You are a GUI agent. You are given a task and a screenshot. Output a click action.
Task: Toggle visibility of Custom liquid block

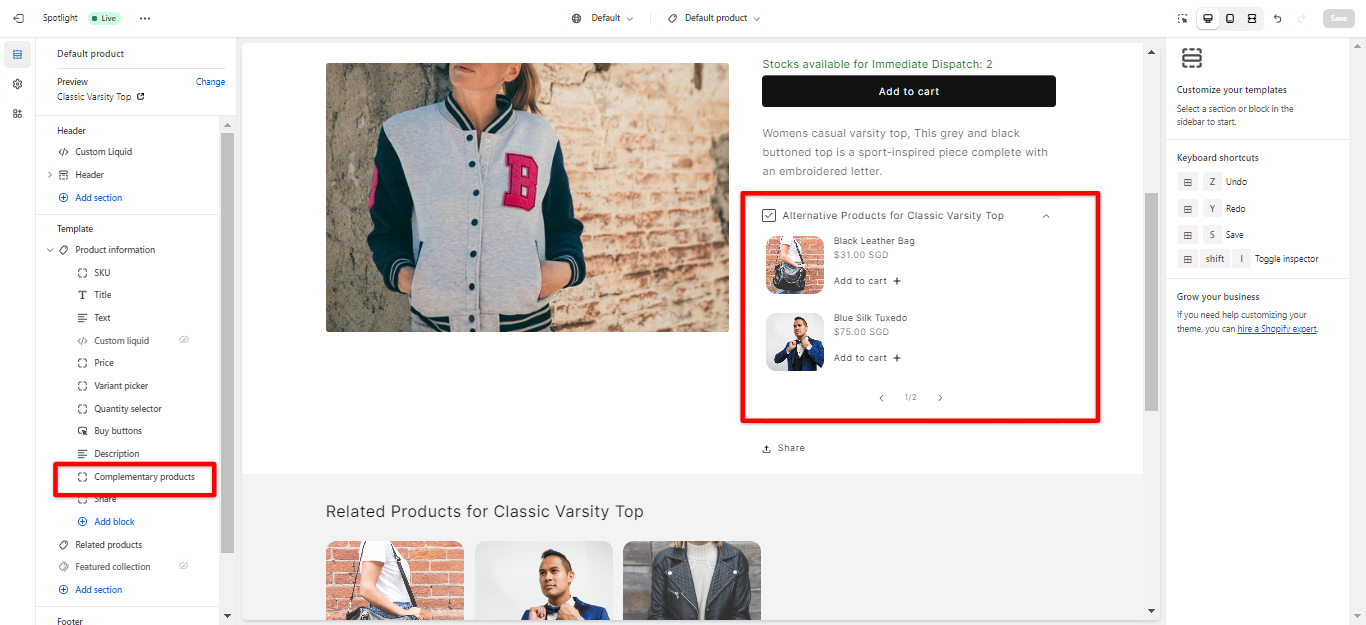(x=184, y=340)
